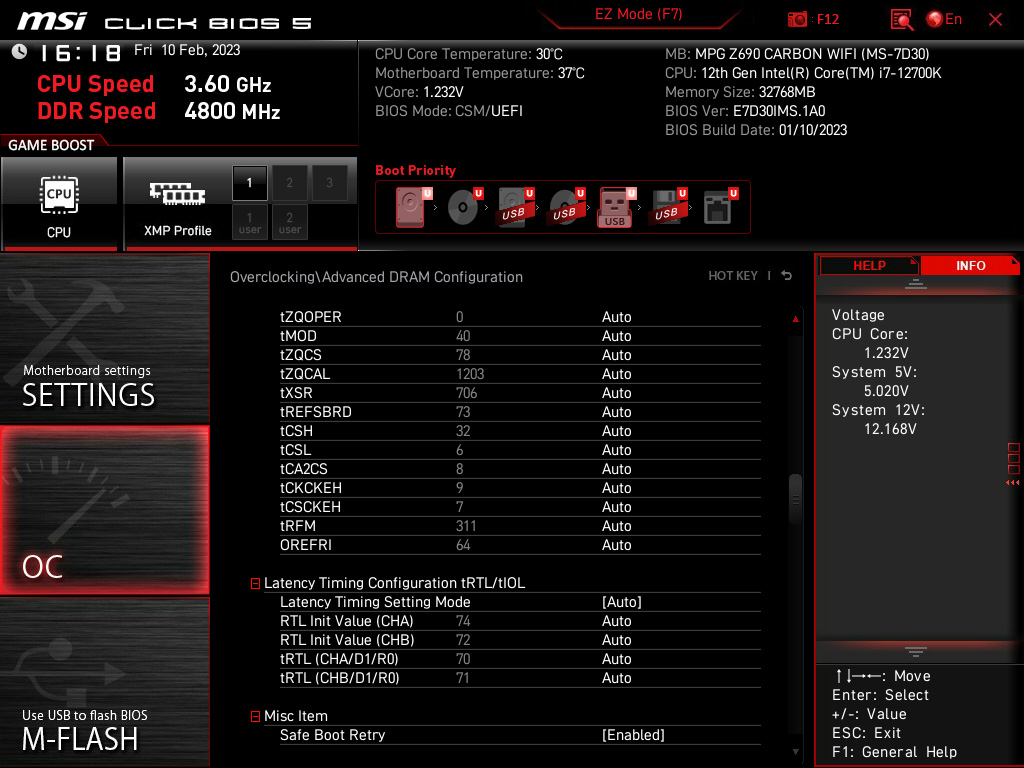Edit tRTL (CHA/D1/R0) Auto field
Image resolution: width=1024 pixels, height=768 pixels.
616,659
